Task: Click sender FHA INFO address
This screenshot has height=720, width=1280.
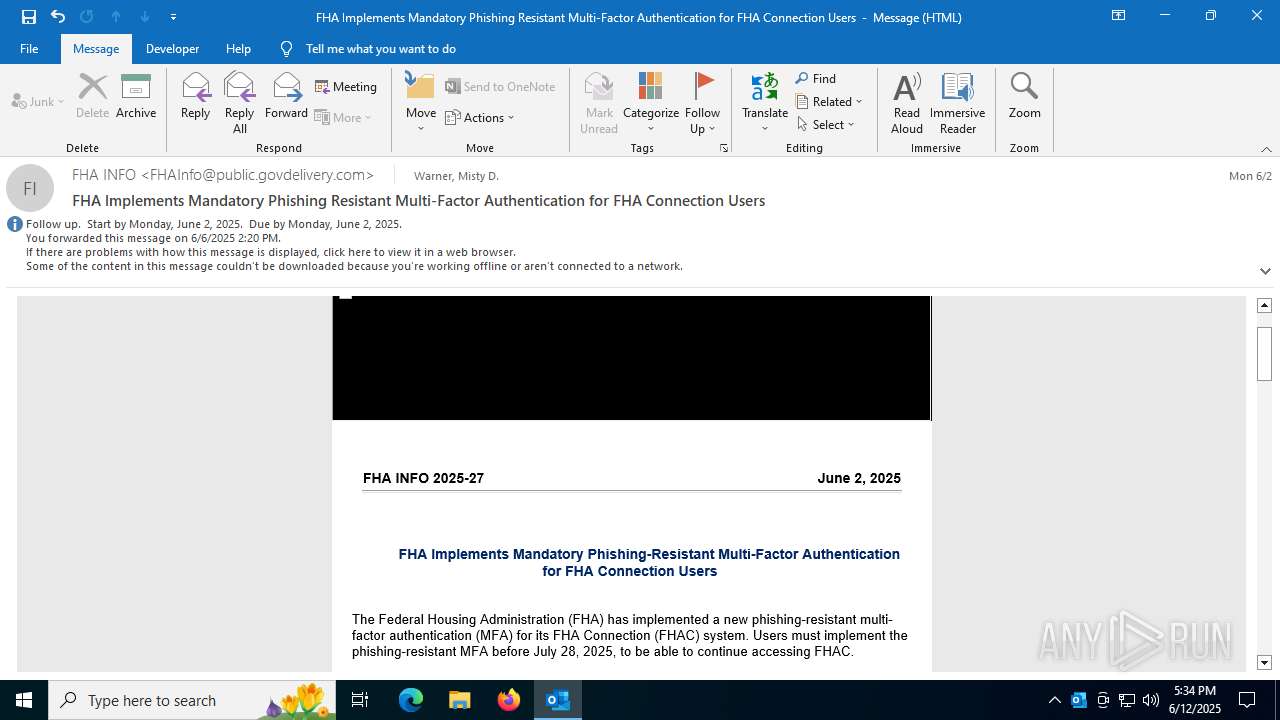Action: (223, 175)
